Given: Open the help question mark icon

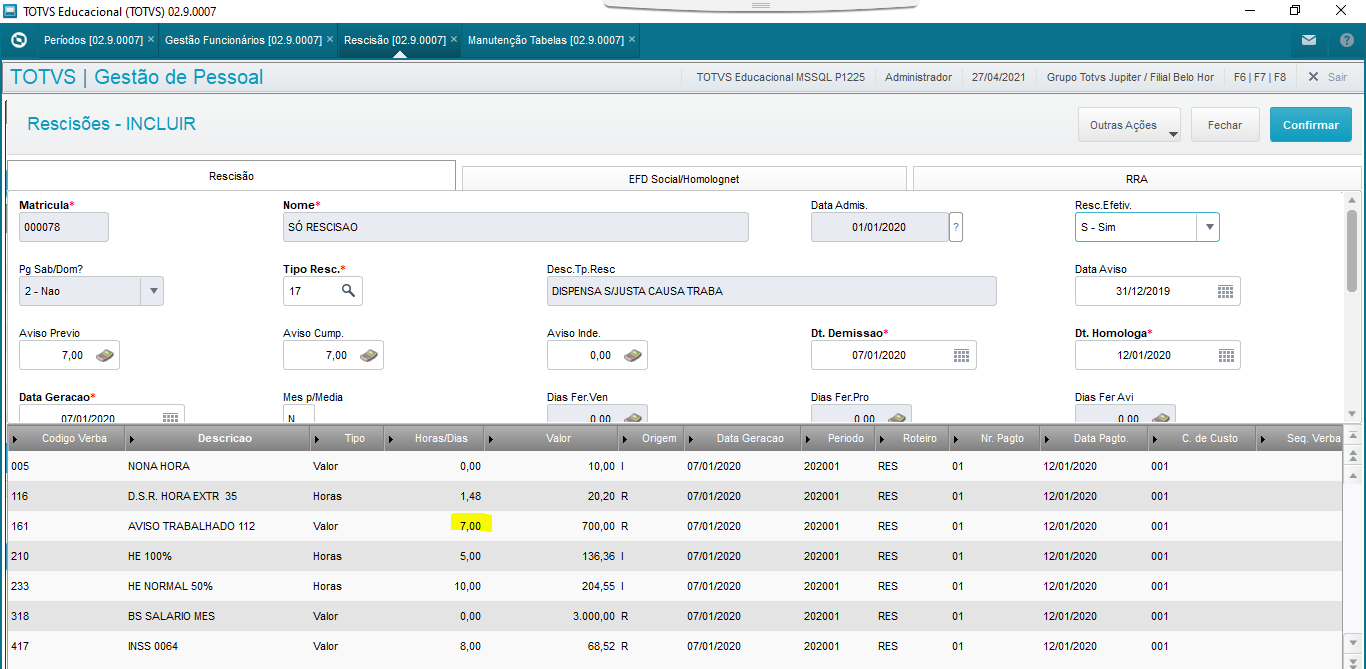Looking at the screenshot, I should [1346, 40].
